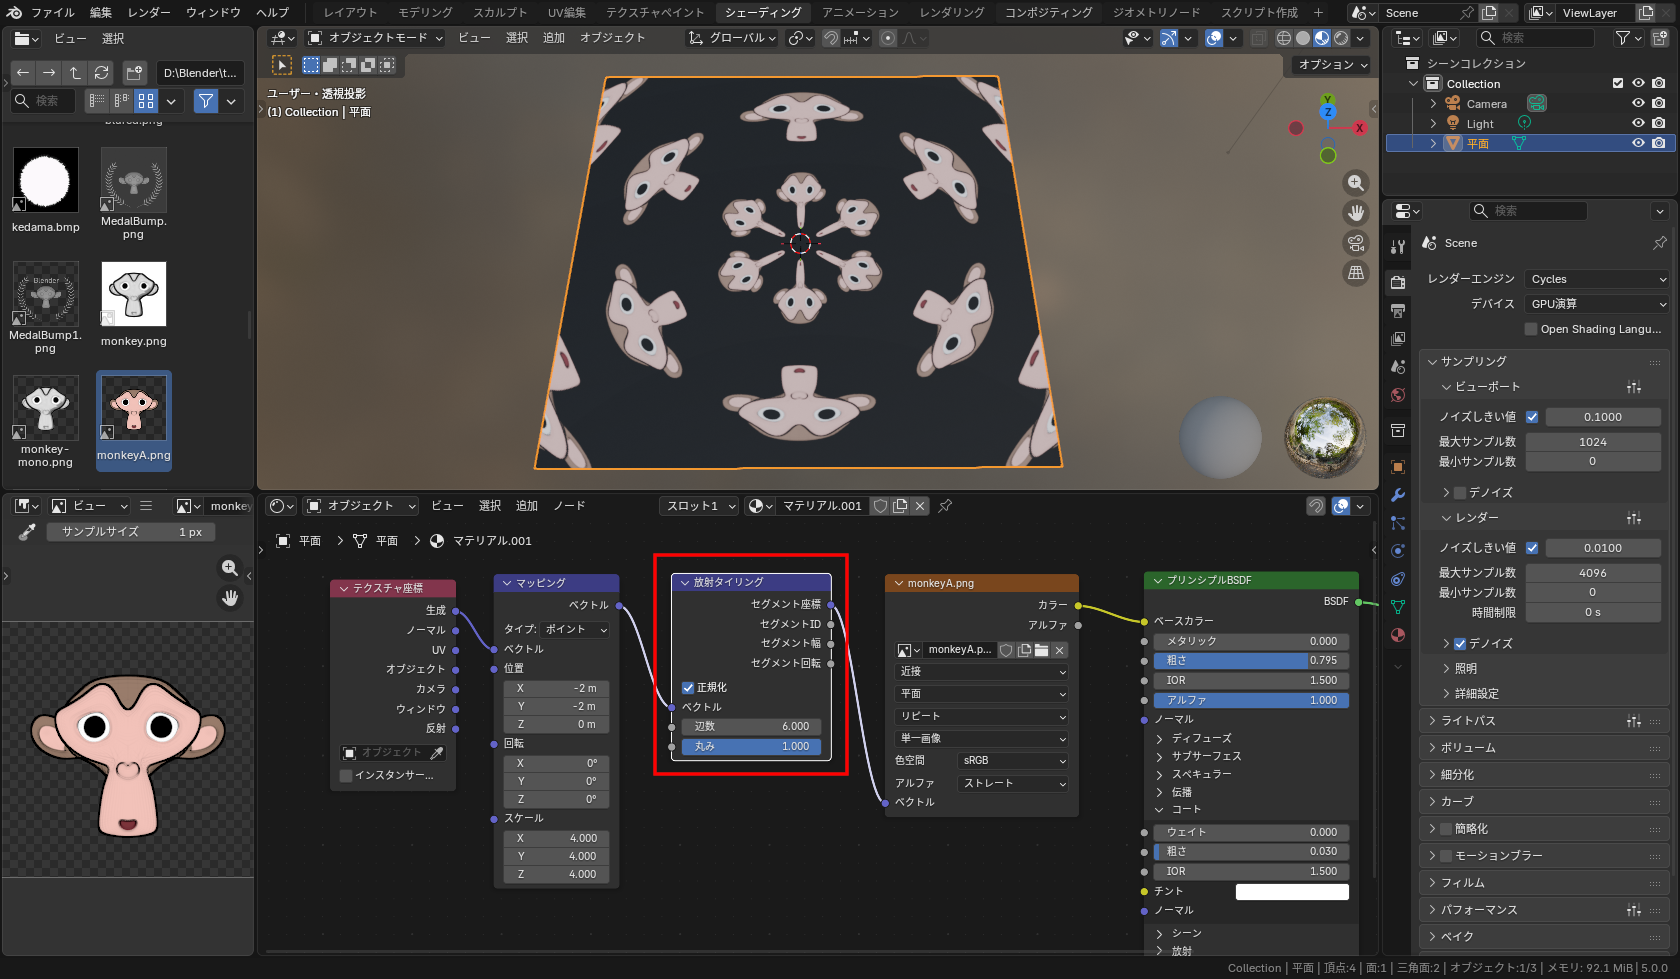Open the View Layer properties tab
Viewport: 1680px width, 979px height.
click(1398, 339)
